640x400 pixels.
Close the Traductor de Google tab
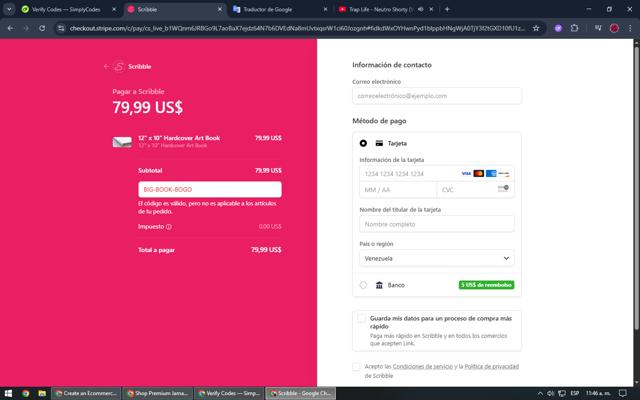pyautogui.click(x=325, y=9)
